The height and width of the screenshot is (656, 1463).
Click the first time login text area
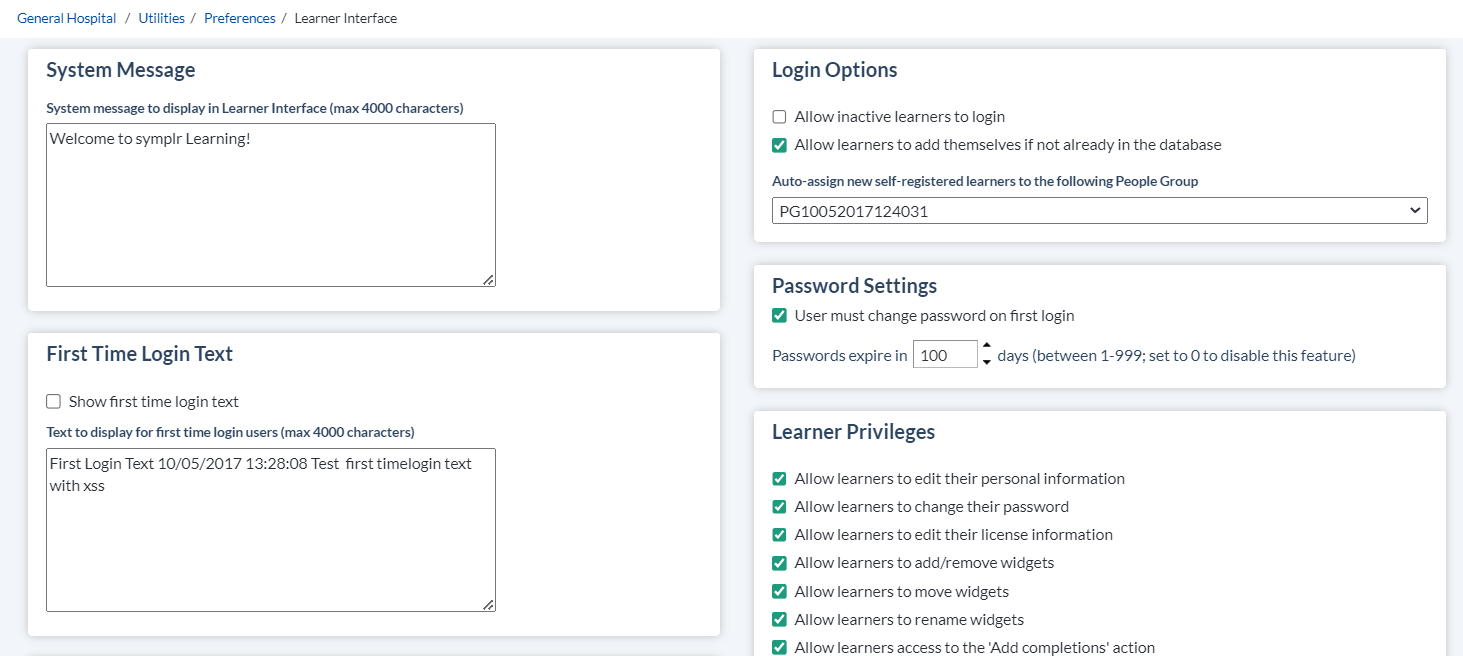(x=270, y=530)
